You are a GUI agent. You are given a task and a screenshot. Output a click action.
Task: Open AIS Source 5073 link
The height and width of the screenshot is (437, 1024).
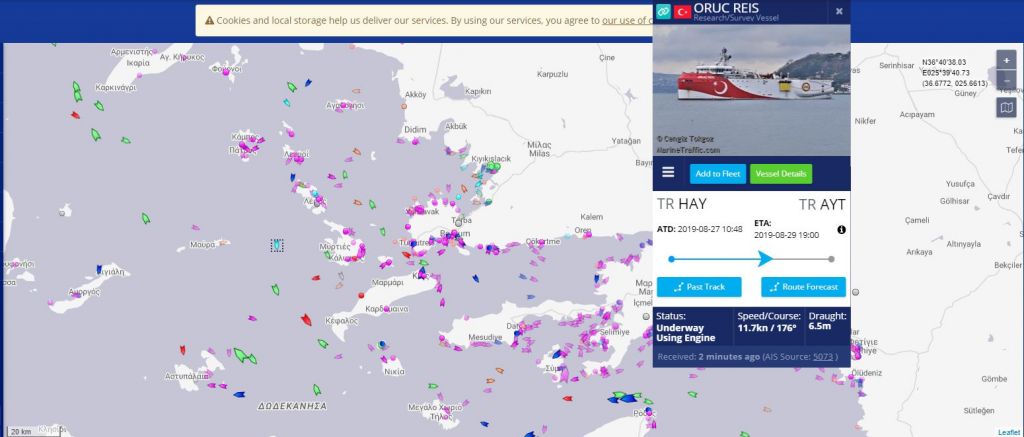tap(824, 356)
